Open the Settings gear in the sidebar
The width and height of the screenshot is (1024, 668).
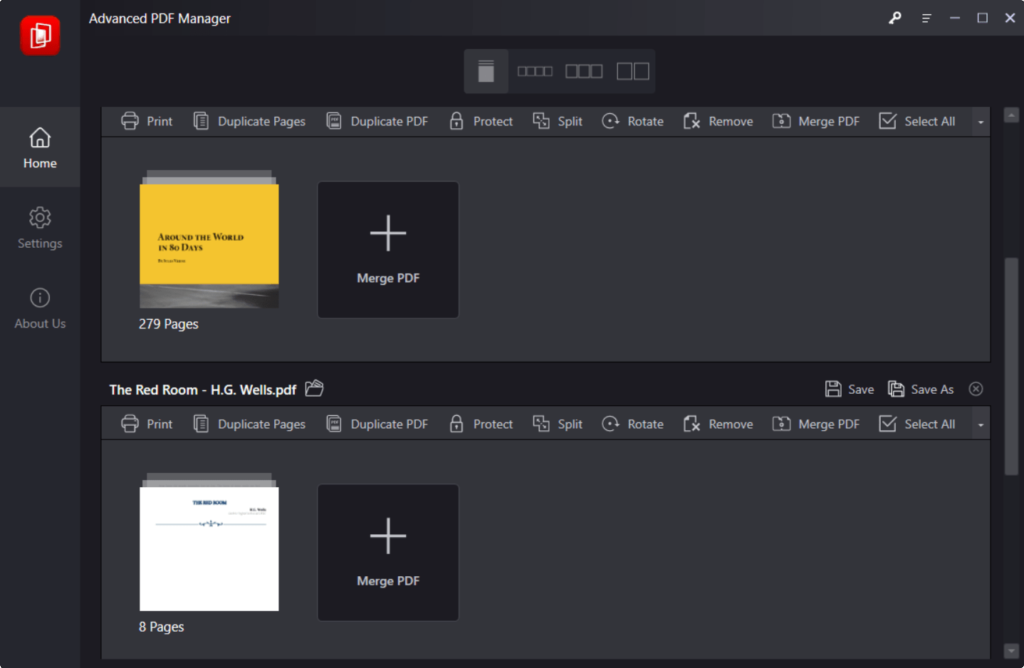pos(40,228)
